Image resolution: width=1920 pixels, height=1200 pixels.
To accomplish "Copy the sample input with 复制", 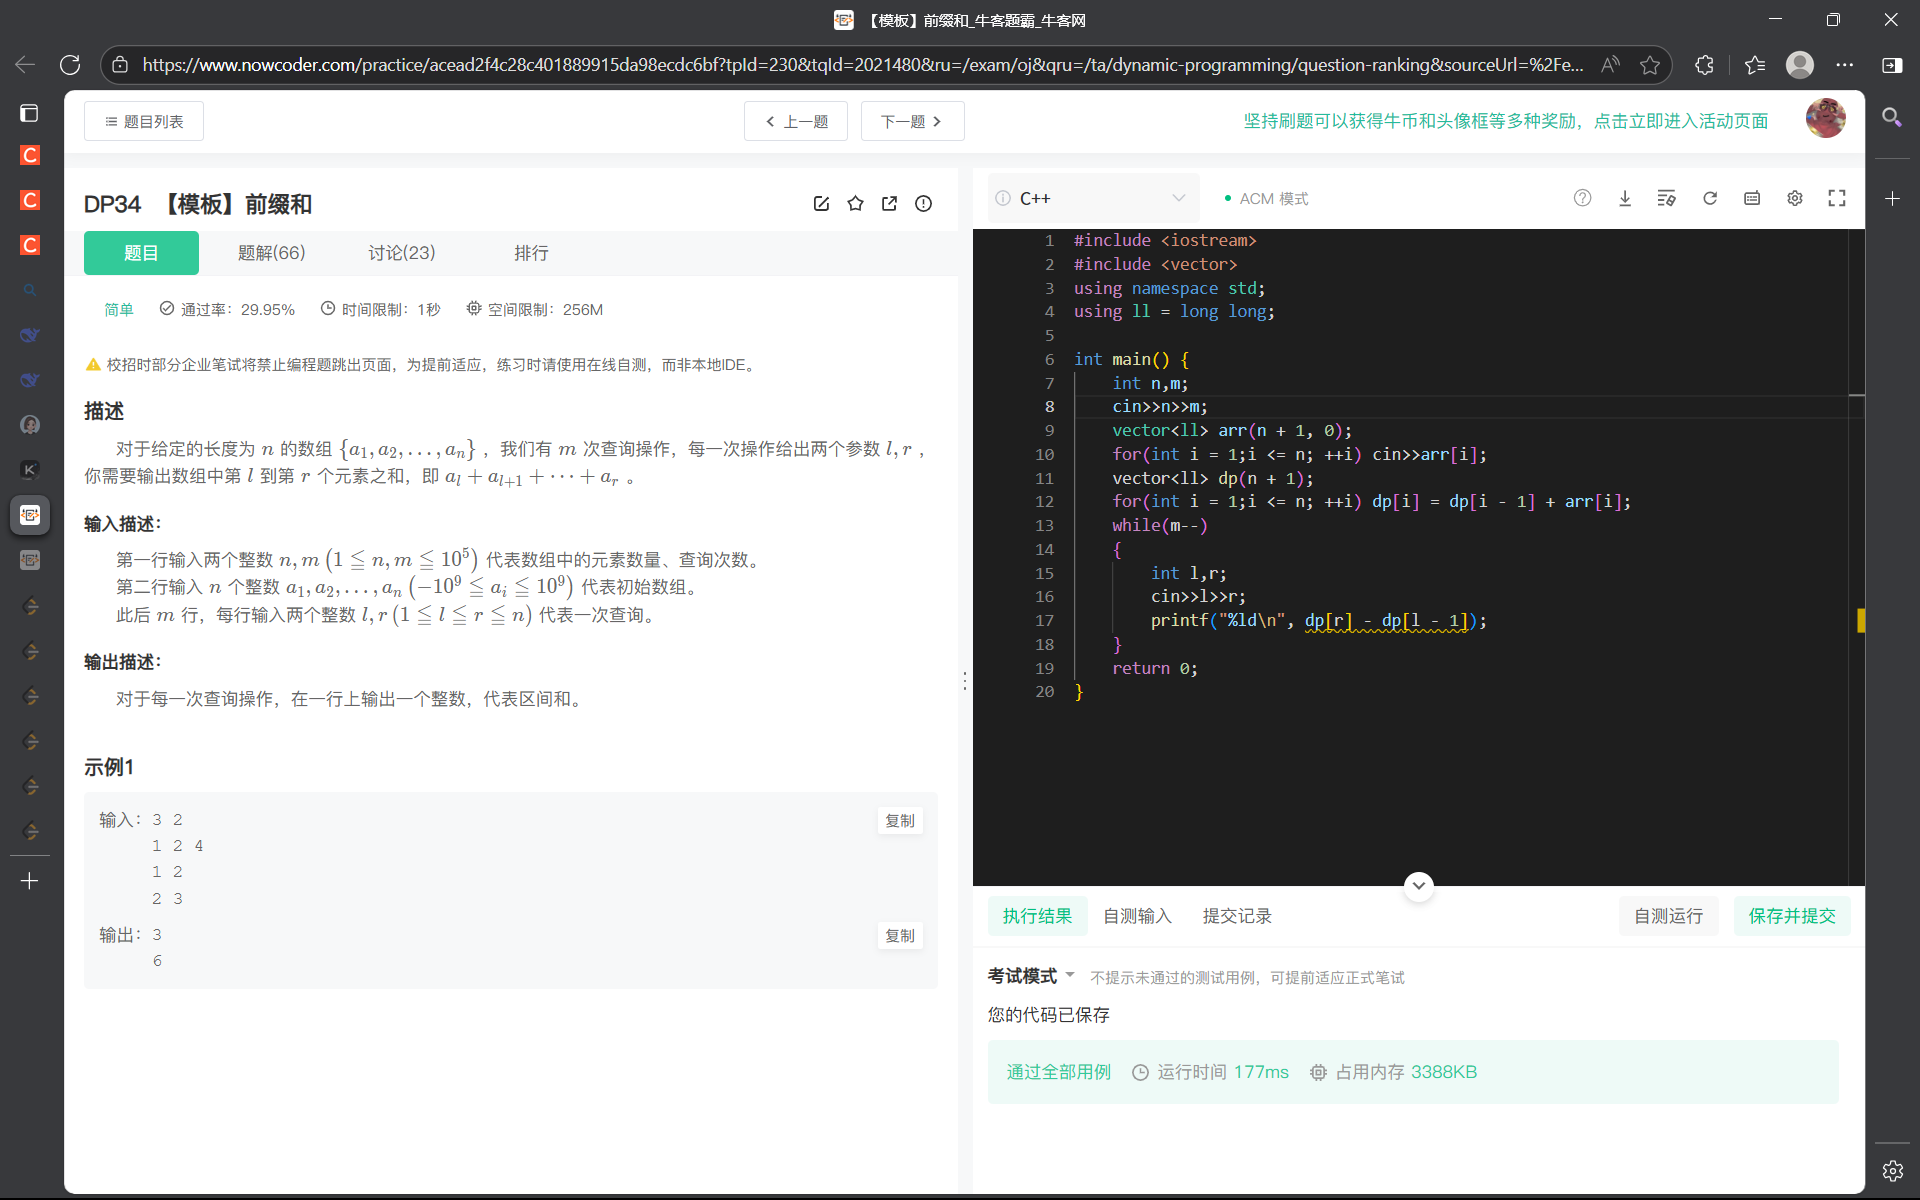I will 900,820.
